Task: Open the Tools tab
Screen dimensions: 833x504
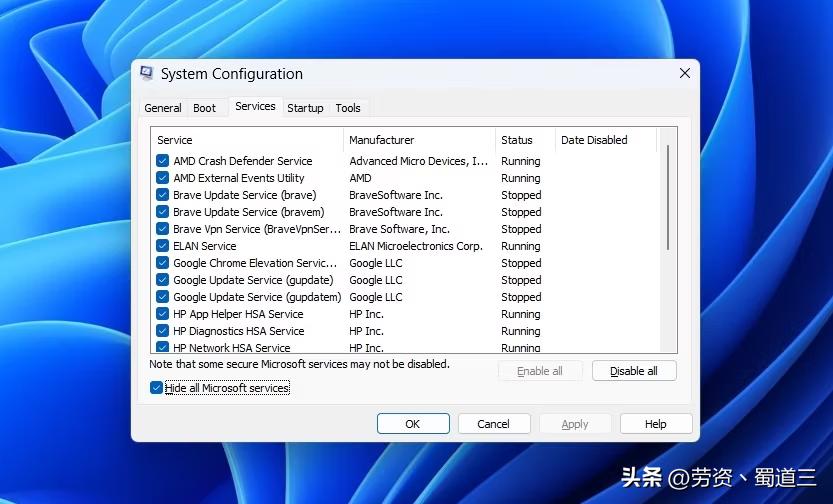Action: [348, 108]
